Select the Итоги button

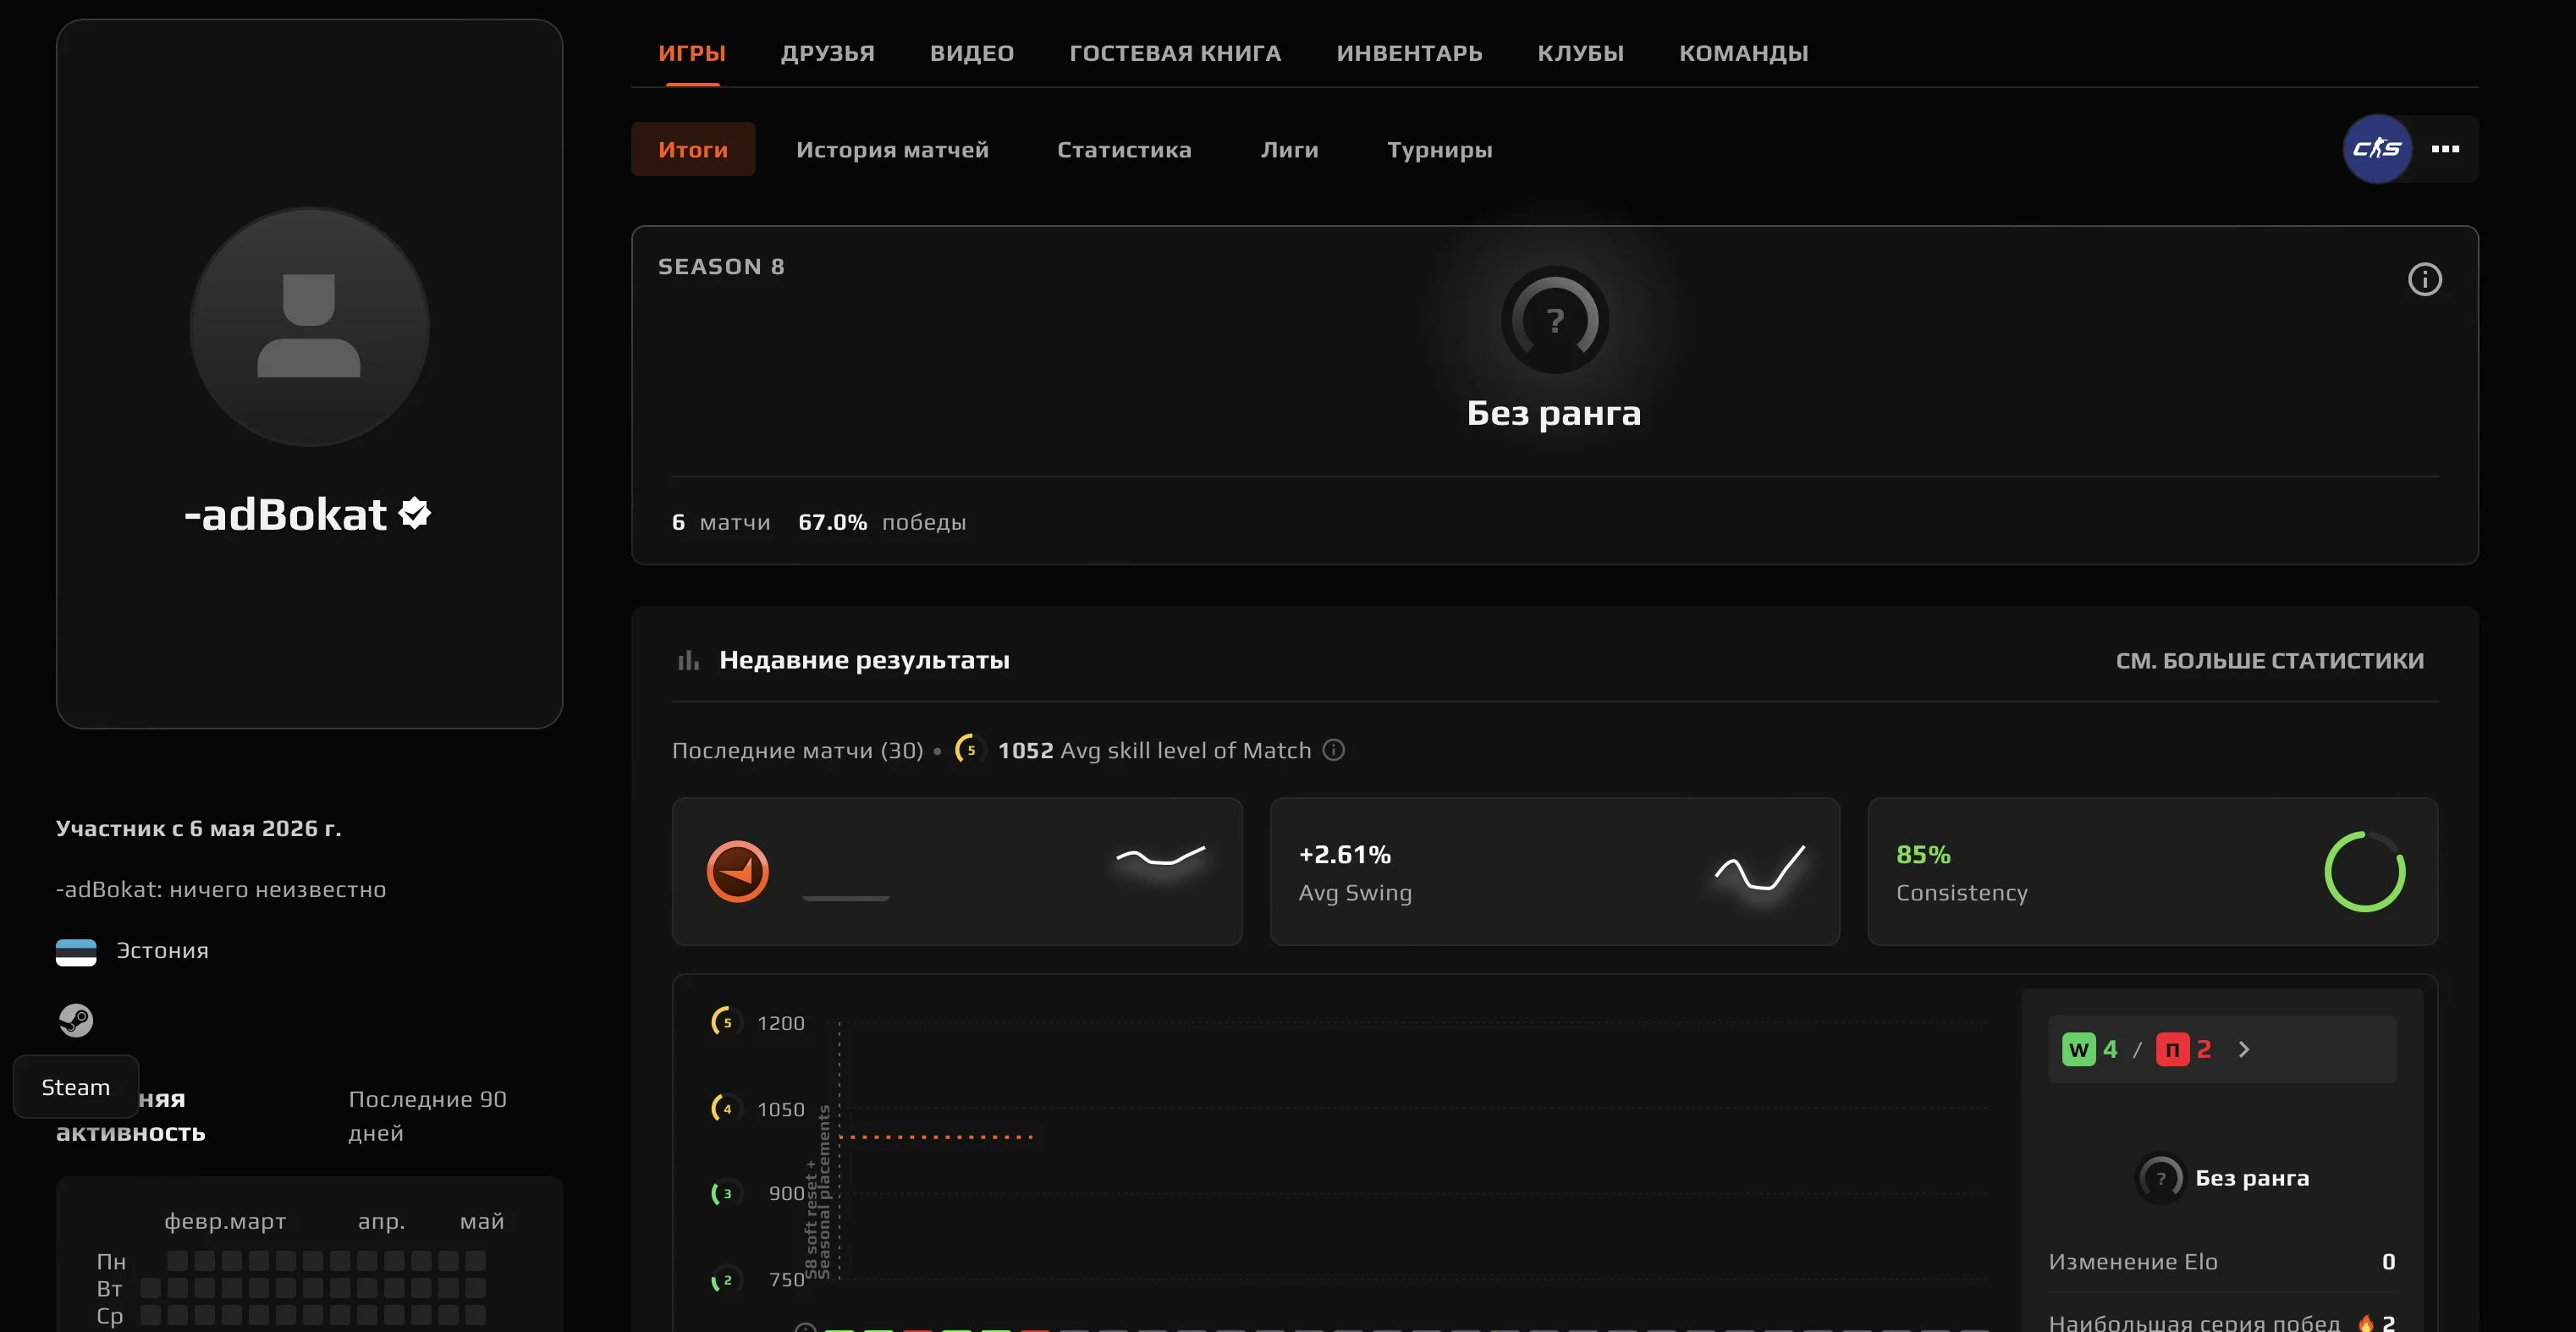[693, 149]
